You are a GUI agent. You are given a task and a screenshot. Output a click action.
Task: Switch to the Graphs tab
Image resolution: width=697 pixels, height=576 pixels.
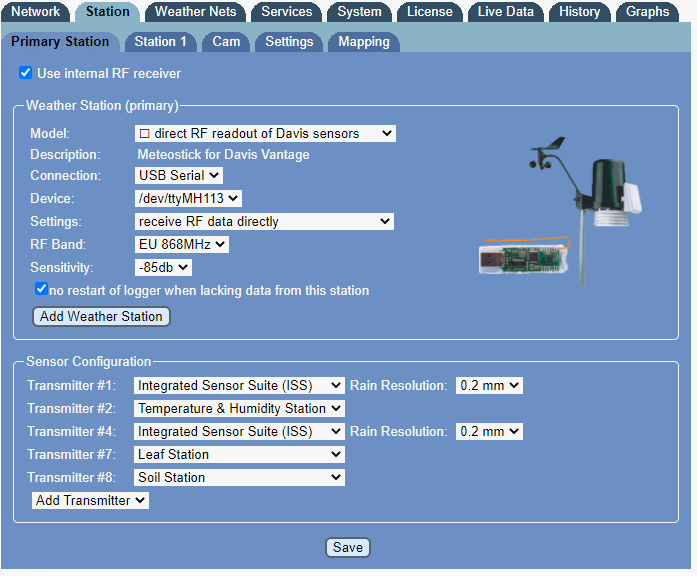tap(647, 12)
